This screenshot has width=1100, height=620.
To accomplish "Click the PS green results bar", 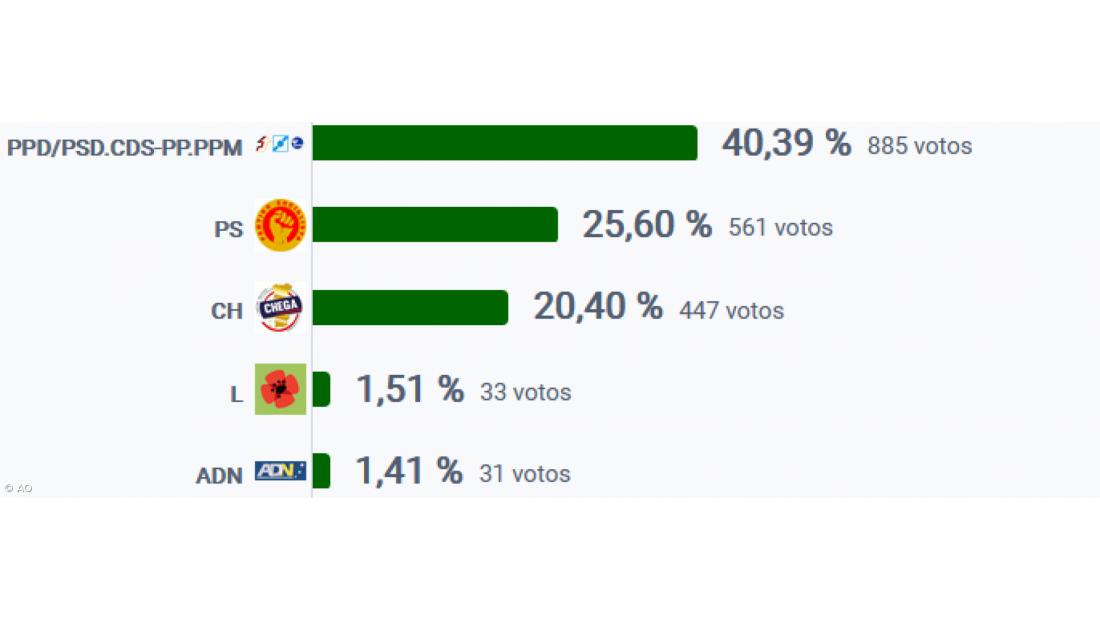I will 435,225.
